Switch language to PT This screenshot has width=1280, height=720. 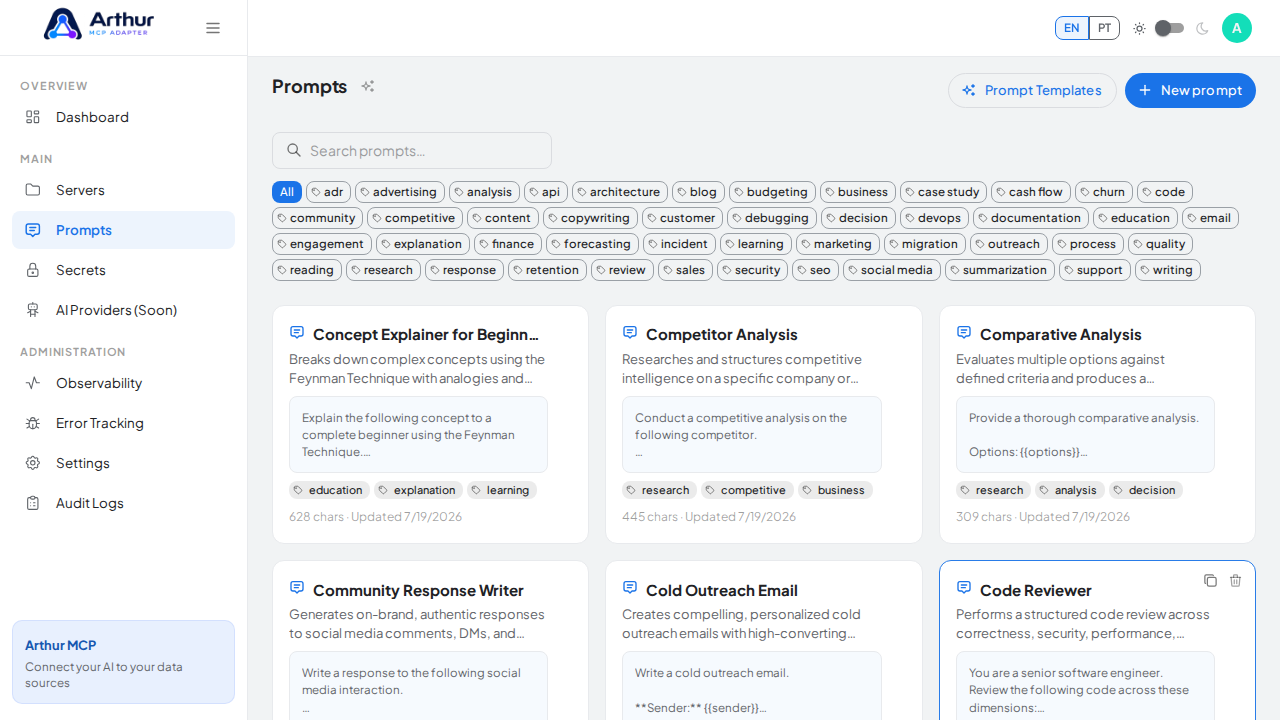coord(1104,28)
